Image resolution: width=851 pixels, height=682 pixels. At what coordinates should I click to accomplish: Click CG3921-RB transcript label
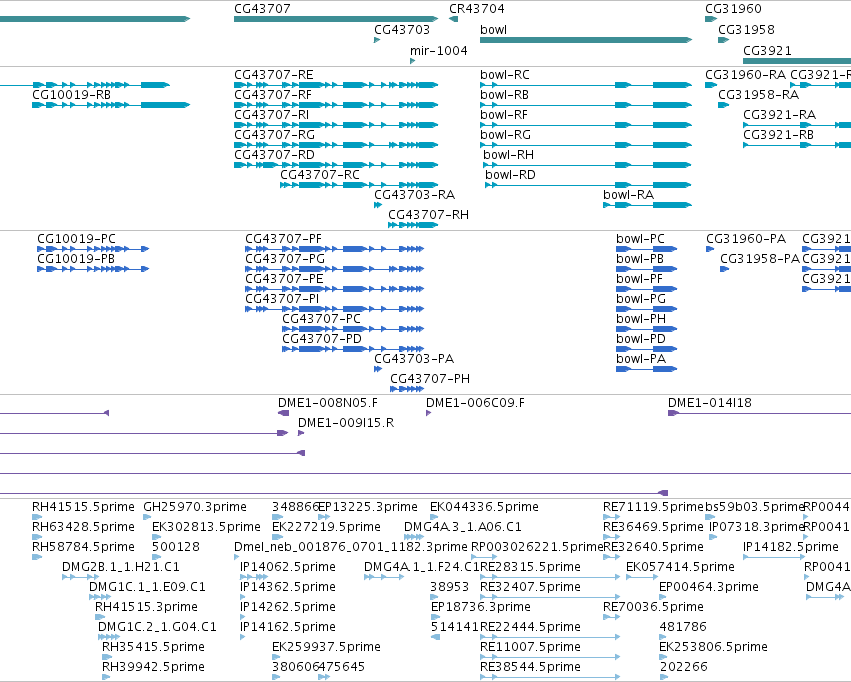tap(778, 135)
